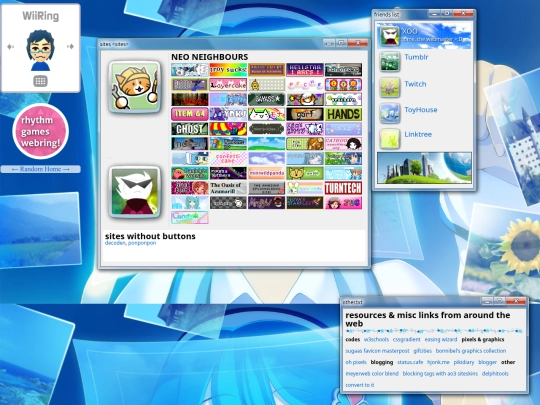Click the NEO NEIGHBOURS heading text

coord(210,57)
